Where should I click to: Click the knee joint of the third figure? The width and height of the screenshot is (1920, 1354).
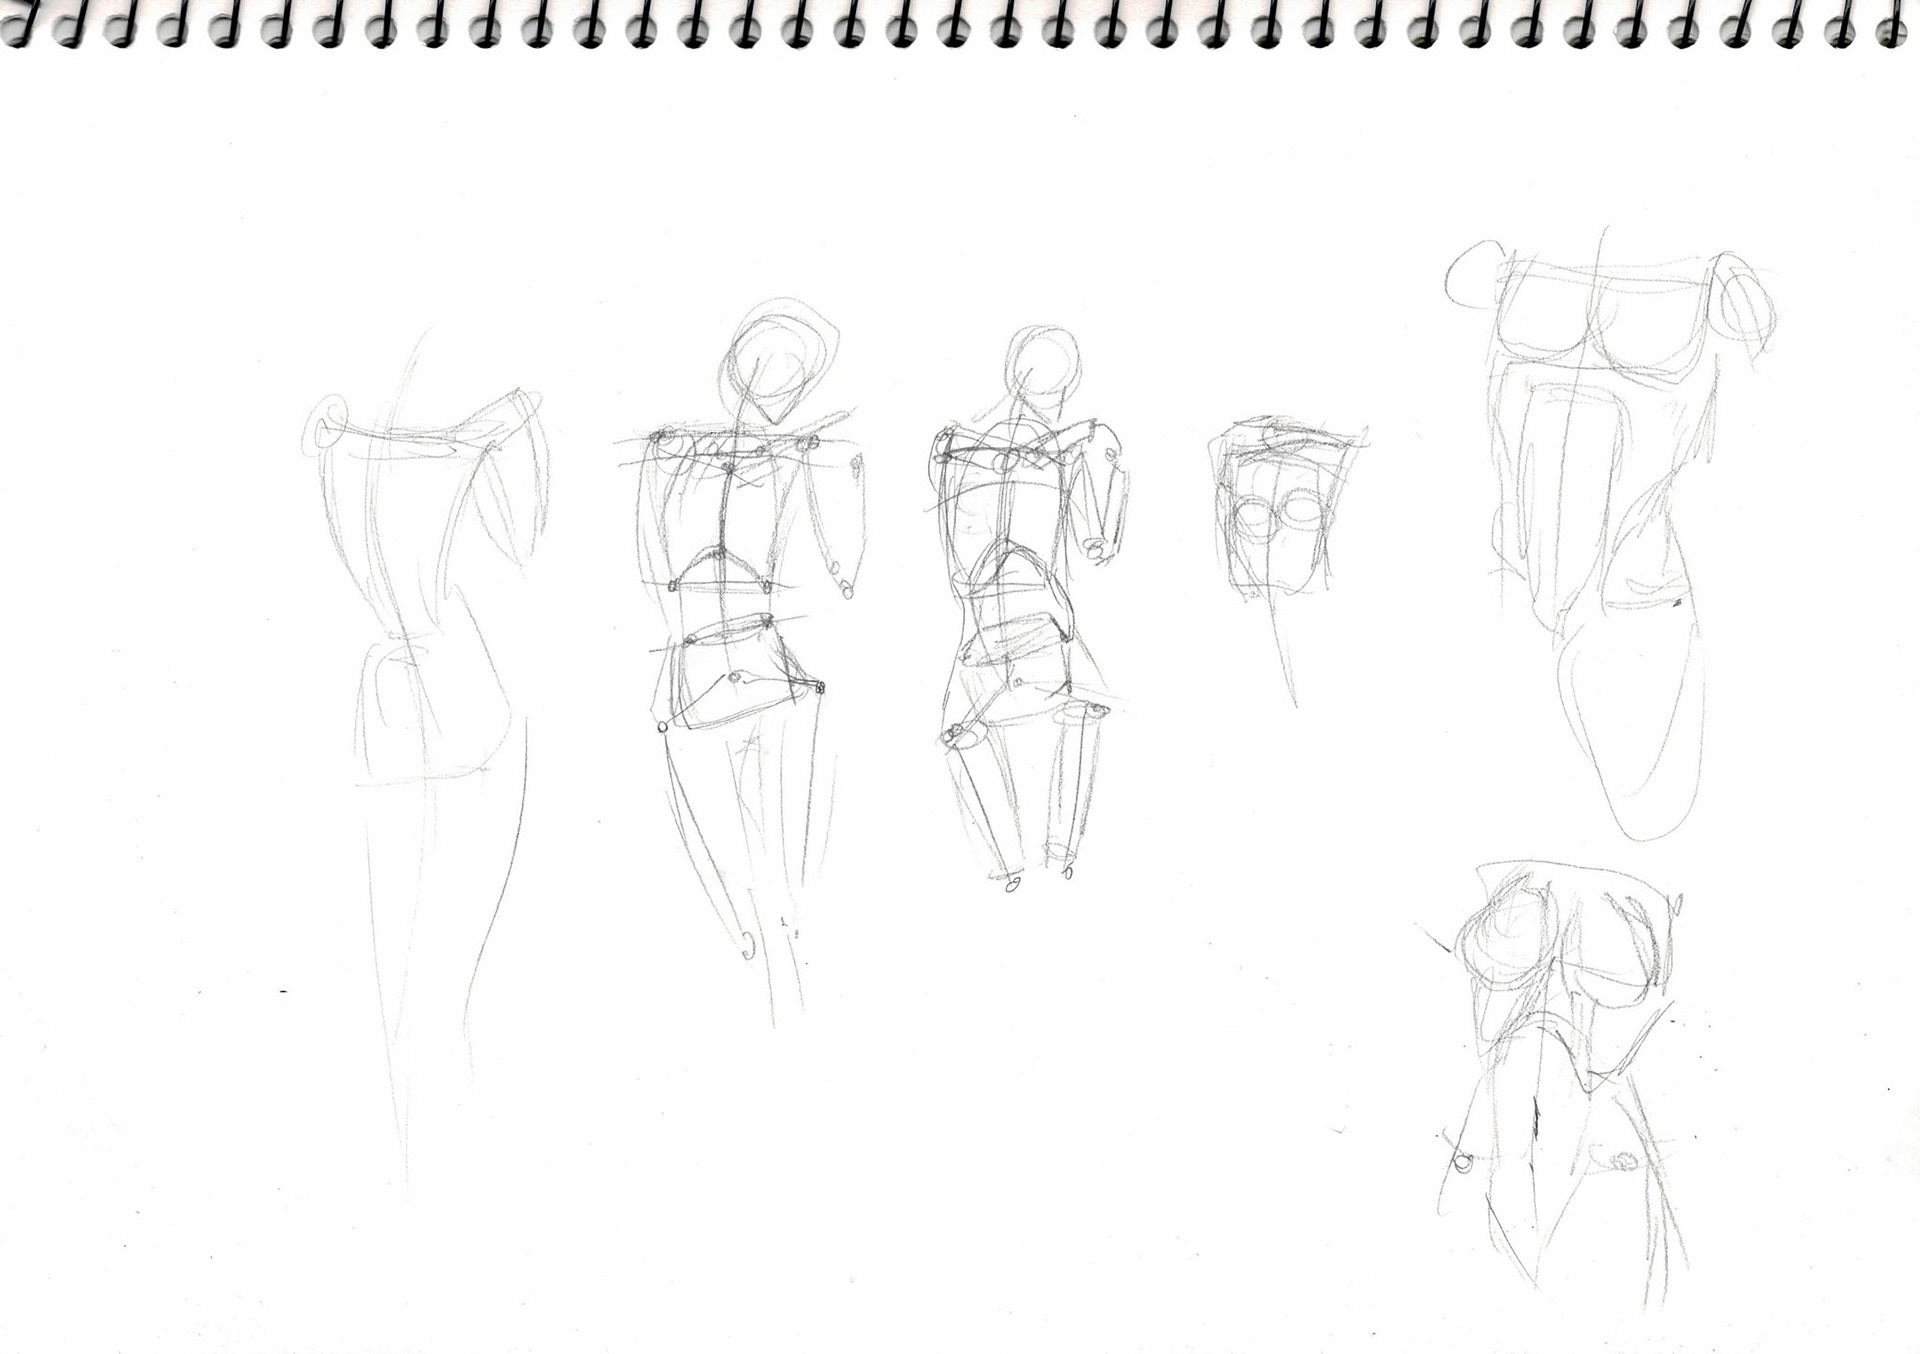(955, 735)
